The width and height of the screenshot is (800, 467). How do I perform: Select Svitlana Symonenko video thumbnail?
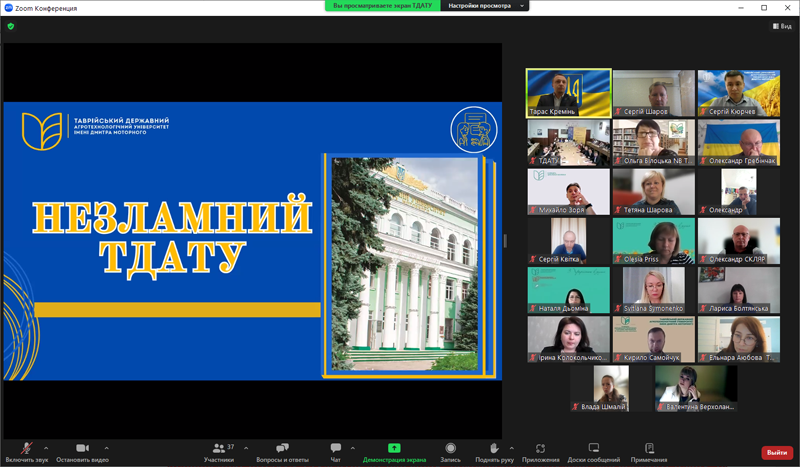[x=654, y=290]
